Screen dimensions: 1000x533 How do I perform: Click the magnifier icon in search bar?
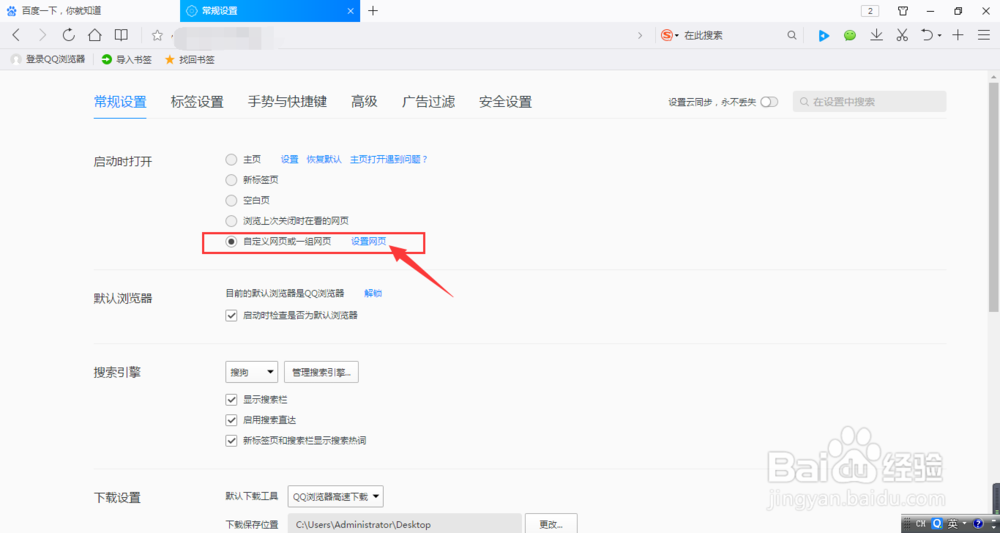791,36
